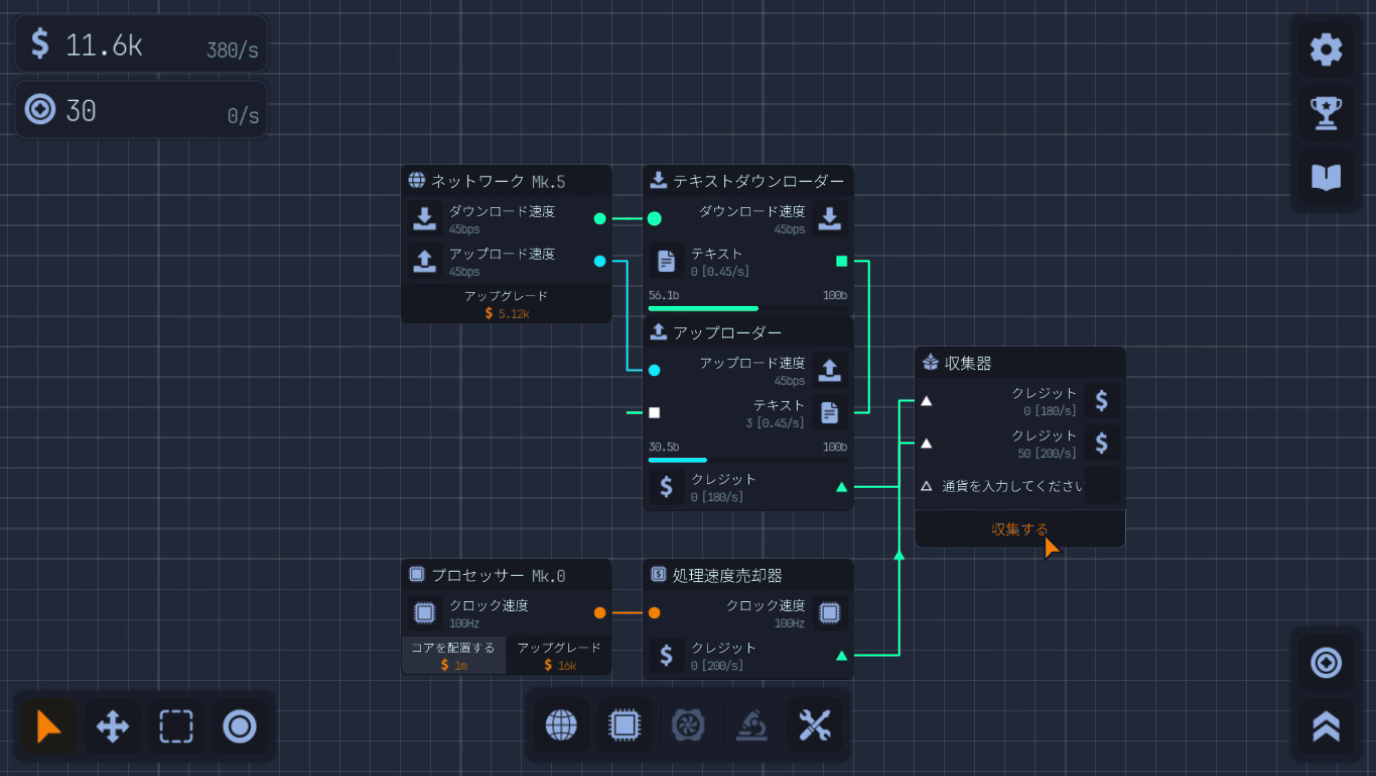Click the white square テキスト input port on アップローダー

coord(654,412)
